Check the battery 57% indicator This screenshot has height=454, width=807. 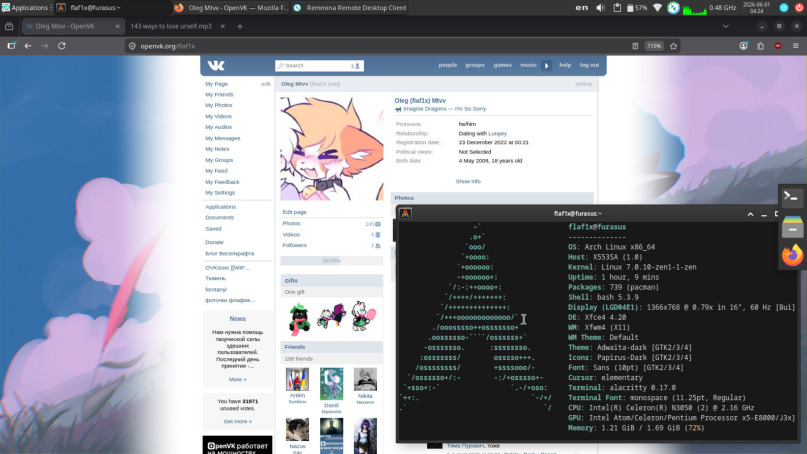(x=637, y=8)
